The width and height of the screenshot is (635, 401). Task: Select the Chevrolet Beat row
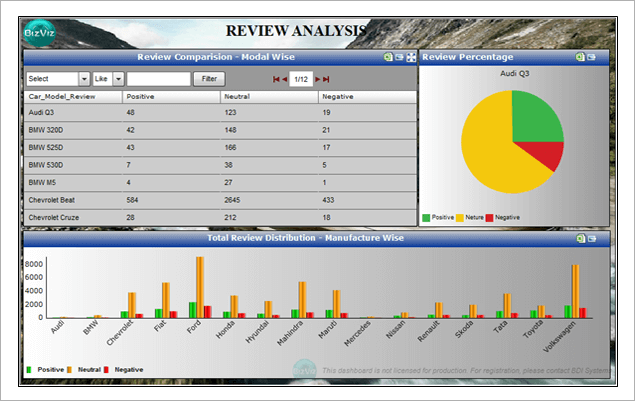click(220, 200)
